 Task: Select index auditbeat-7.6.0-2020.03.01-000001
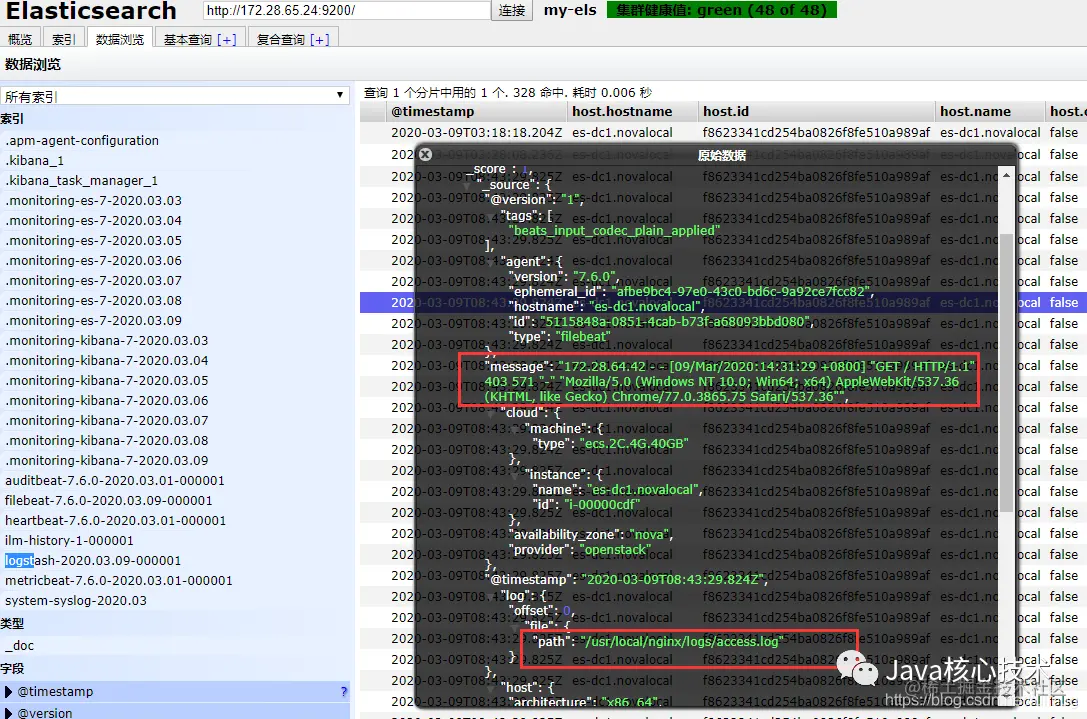point(115,481)
